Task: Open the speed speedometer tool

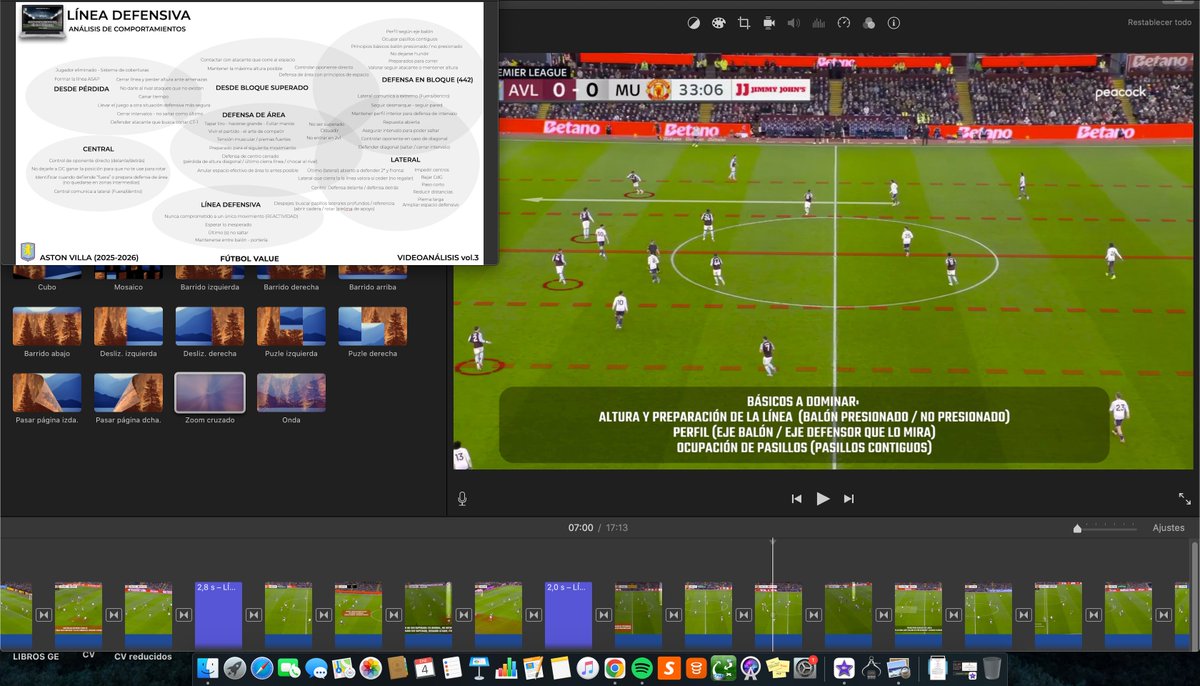Action: (843, 23)
